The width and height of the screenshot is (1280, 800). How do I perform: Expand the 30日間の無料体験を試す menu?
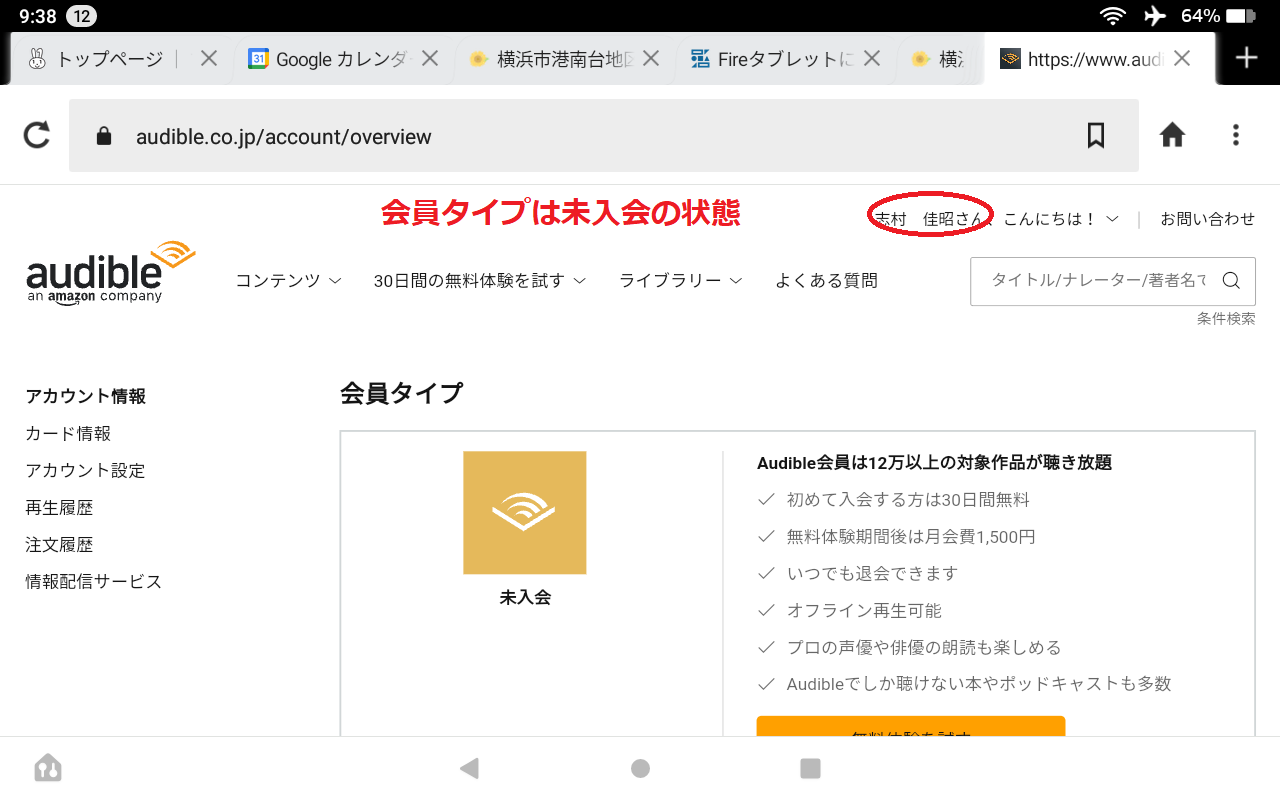(x=480, y=281)
